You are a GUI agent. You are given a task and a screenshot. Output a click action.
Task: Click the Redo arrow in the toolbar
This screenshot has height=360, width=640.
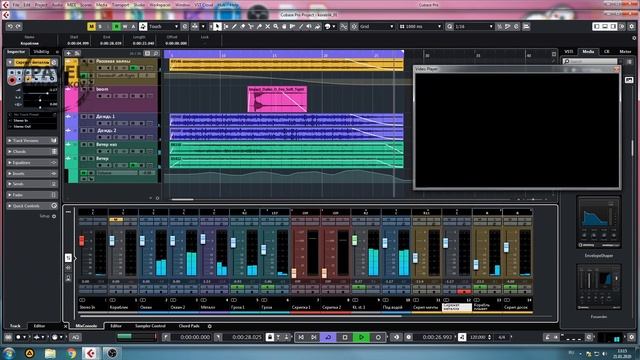(18, 27)
